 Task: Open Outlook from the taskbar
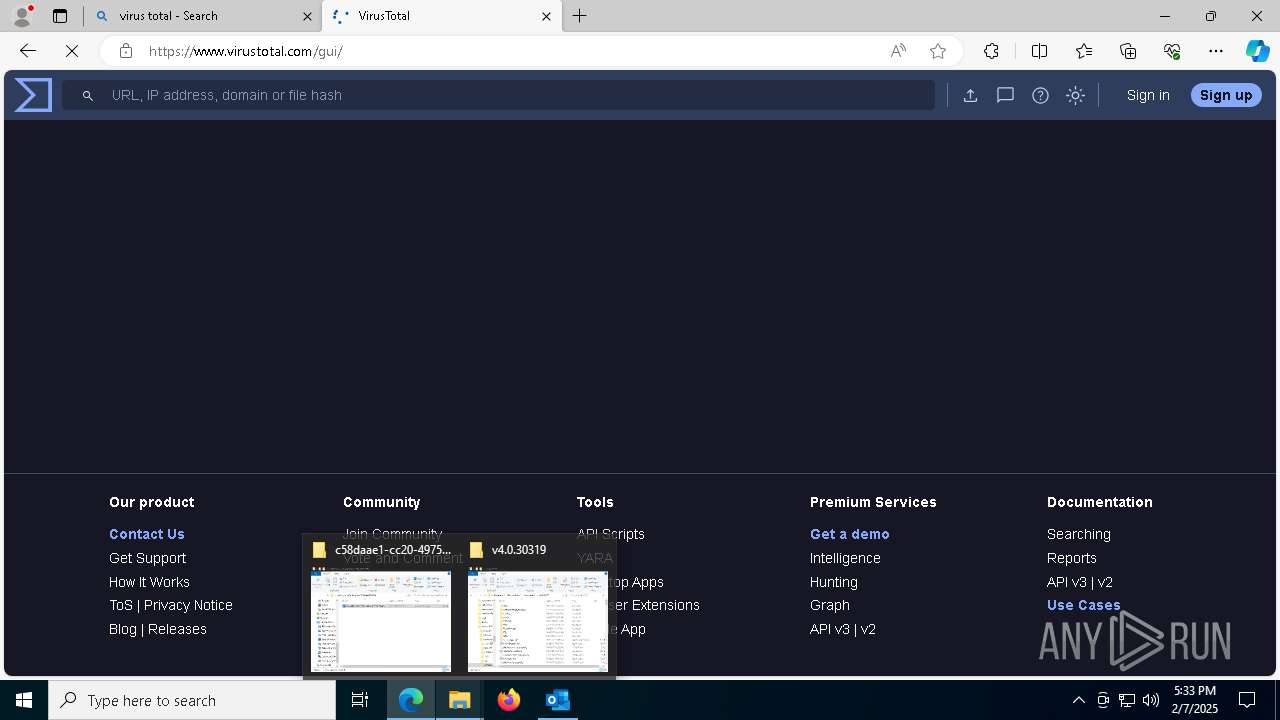(558, 700)
